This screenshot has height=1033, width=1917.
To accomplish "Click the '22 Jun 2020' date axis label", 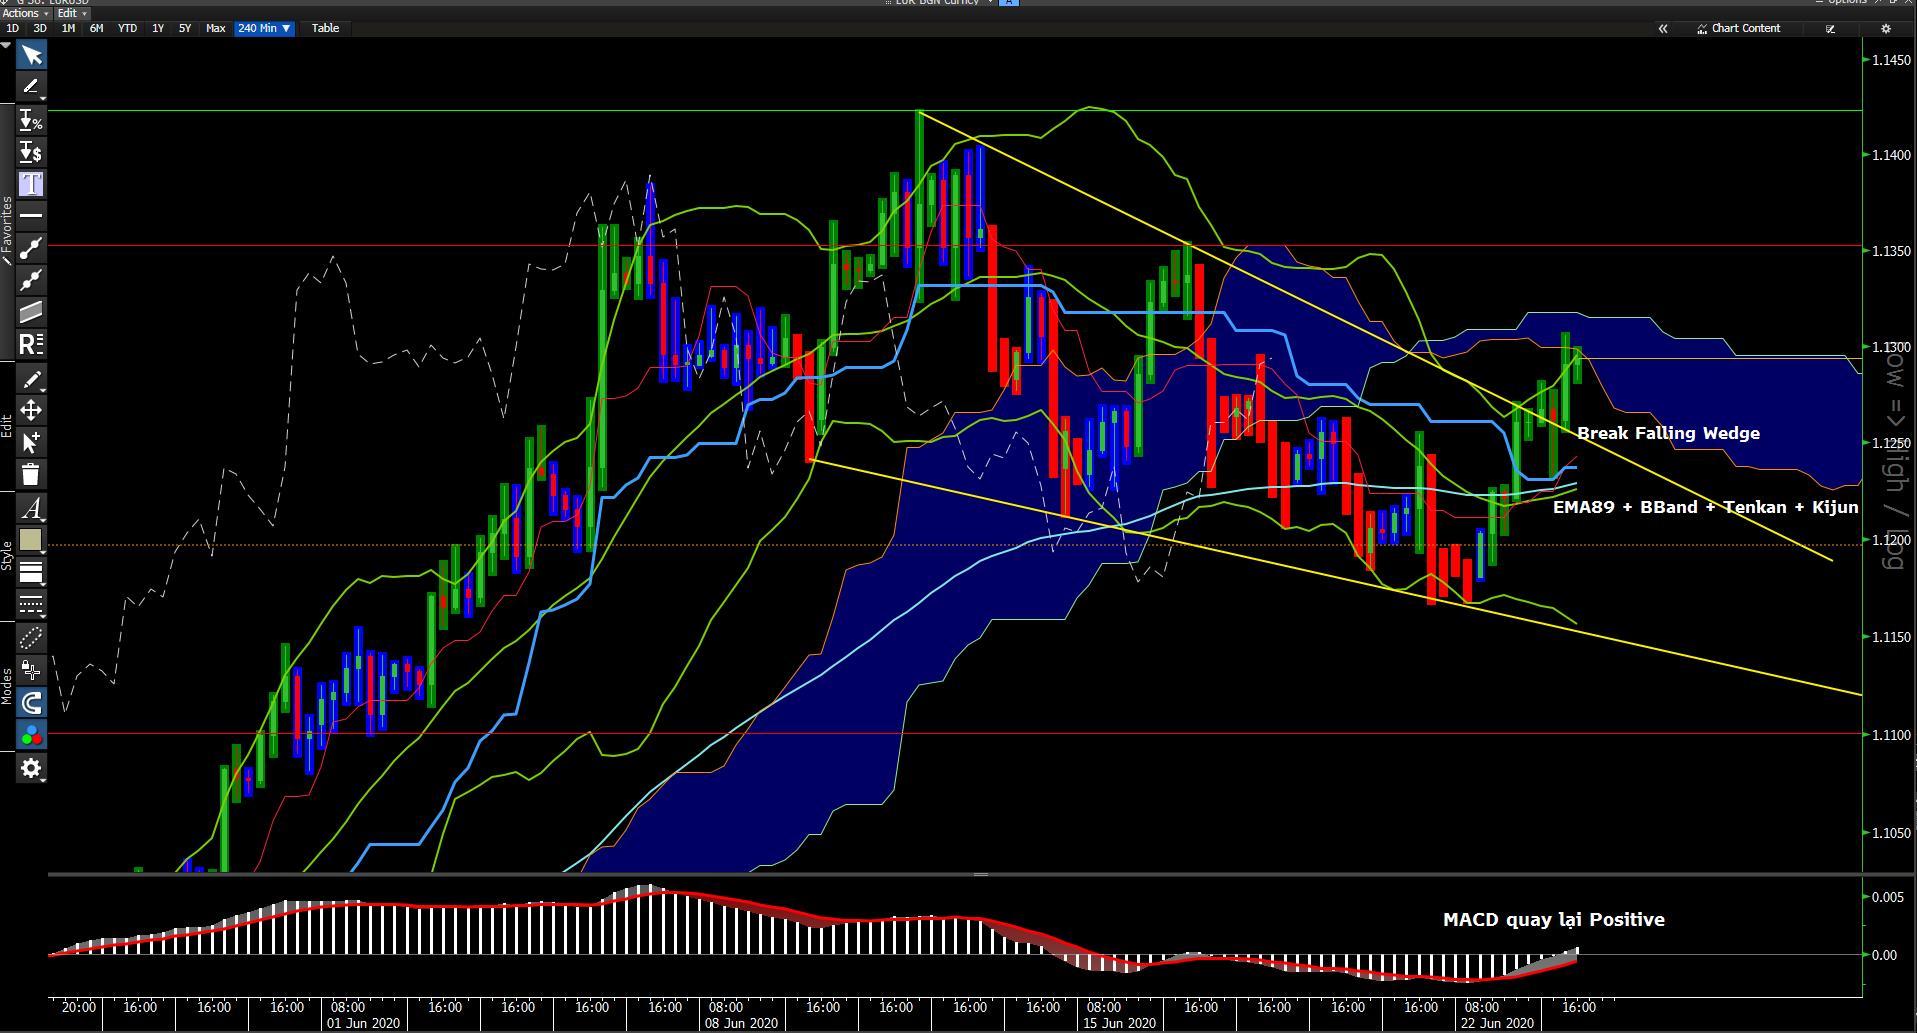I will tap(1496, 1023).
